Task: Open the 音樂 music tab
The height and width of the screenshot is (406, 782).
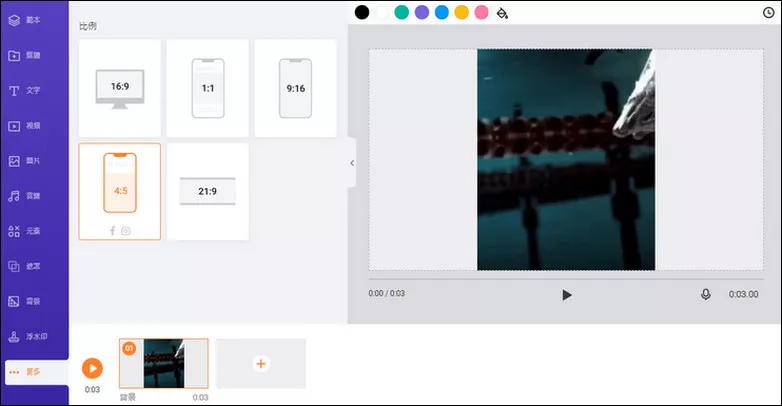Action: (25, 196)
